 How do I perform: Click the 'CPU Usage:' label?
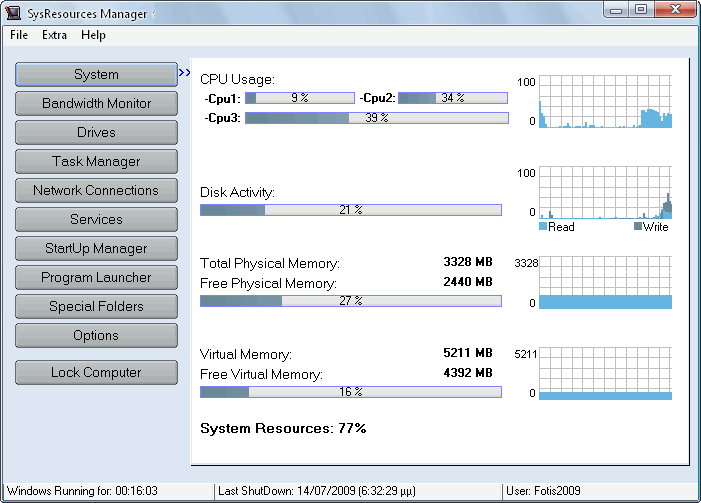[x=237, y=80]
